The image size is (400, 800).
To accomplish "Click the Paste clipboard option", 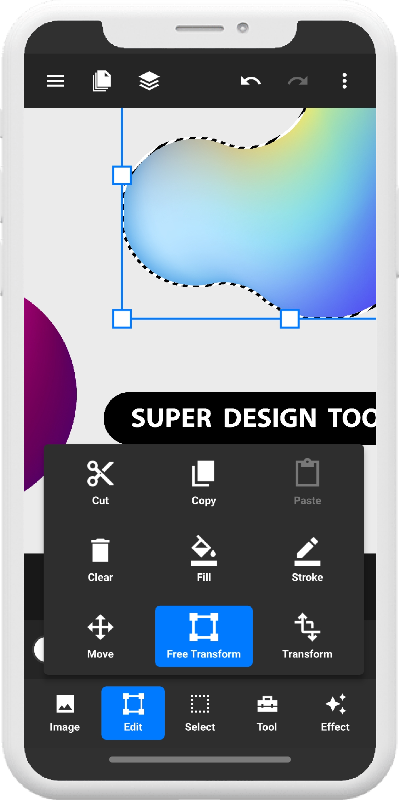I will [x=307, y=482].
